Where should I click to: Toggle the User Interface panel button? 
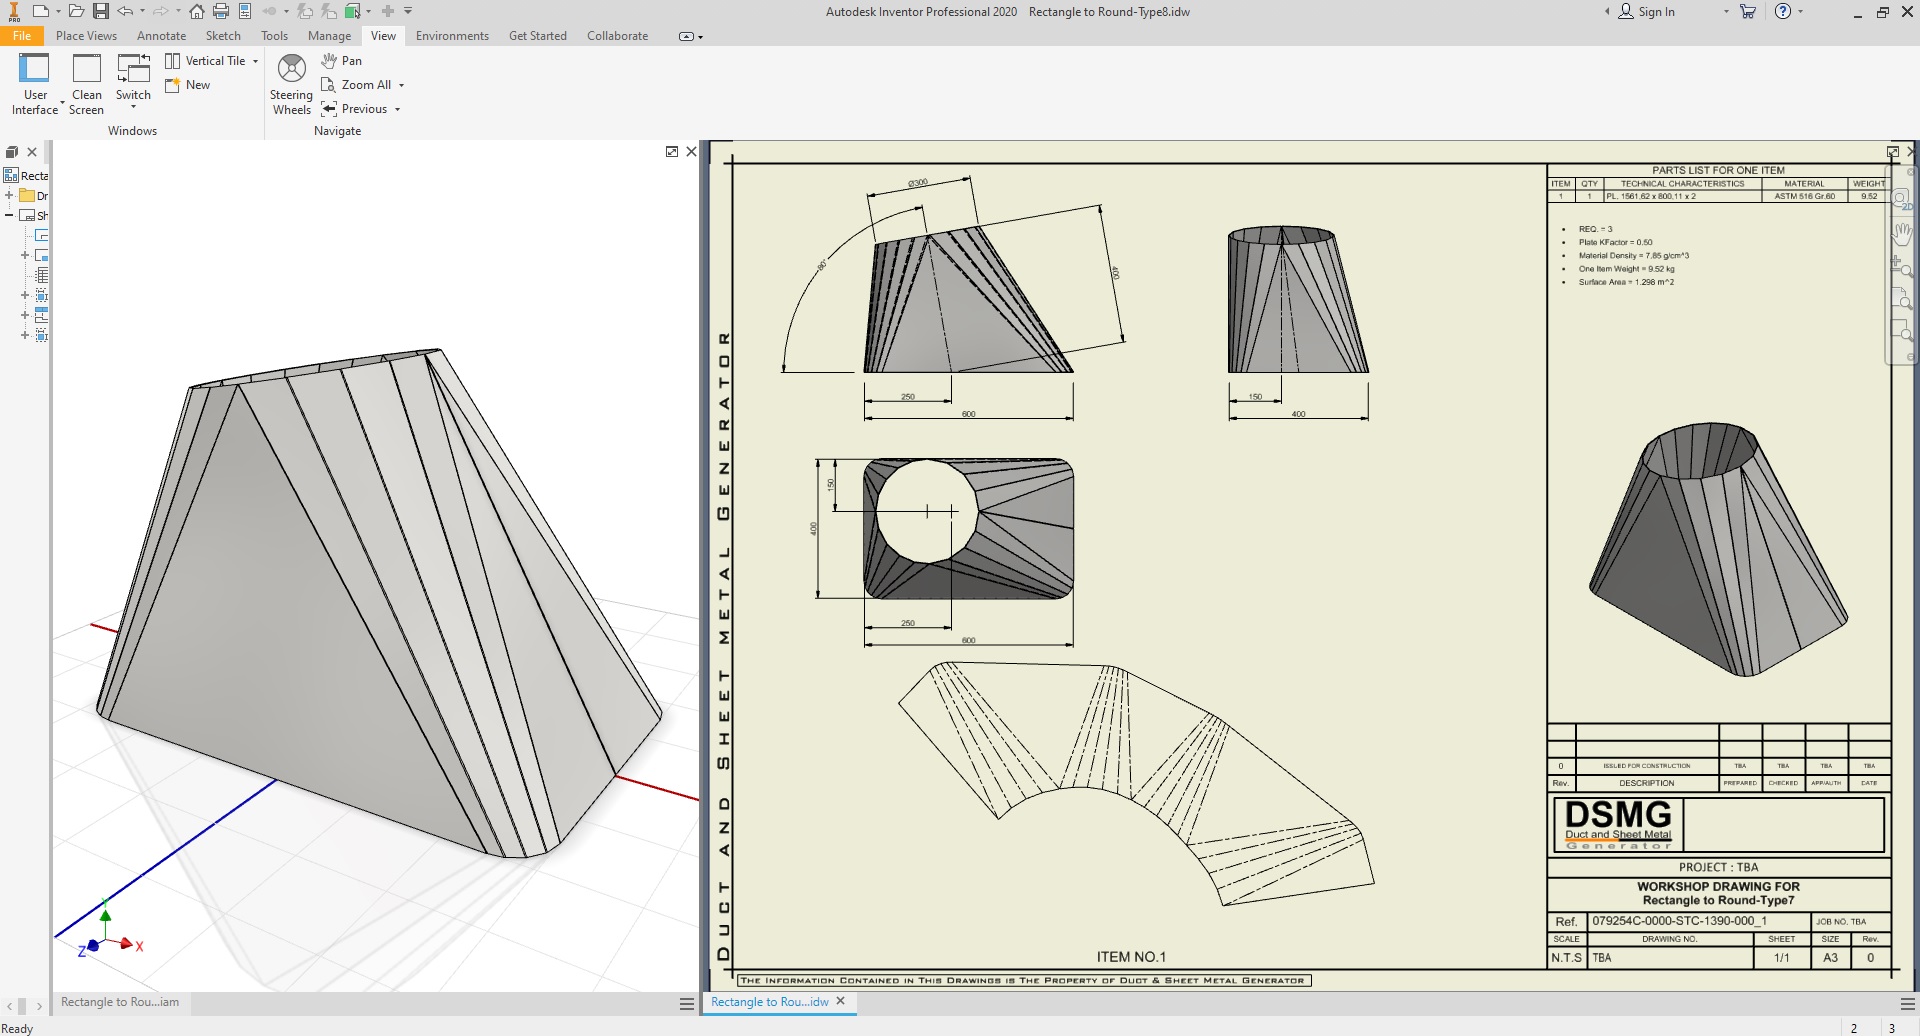(35, 84)
